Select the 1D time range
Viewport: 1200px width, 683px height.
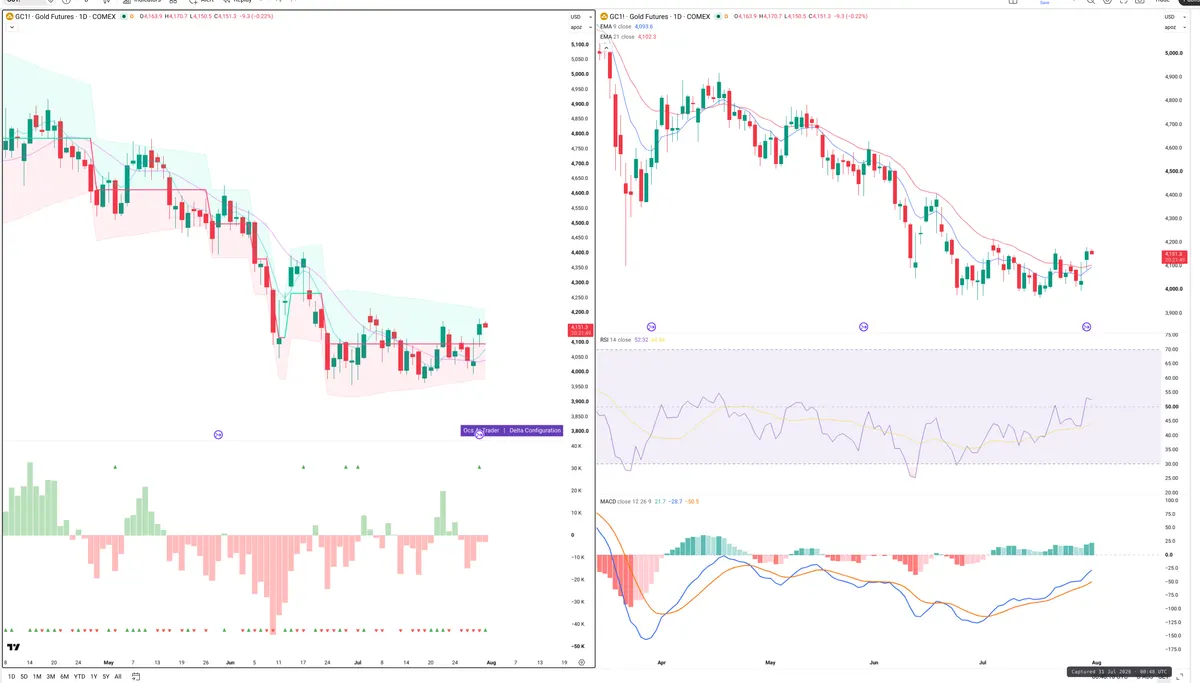pos(11,676)
